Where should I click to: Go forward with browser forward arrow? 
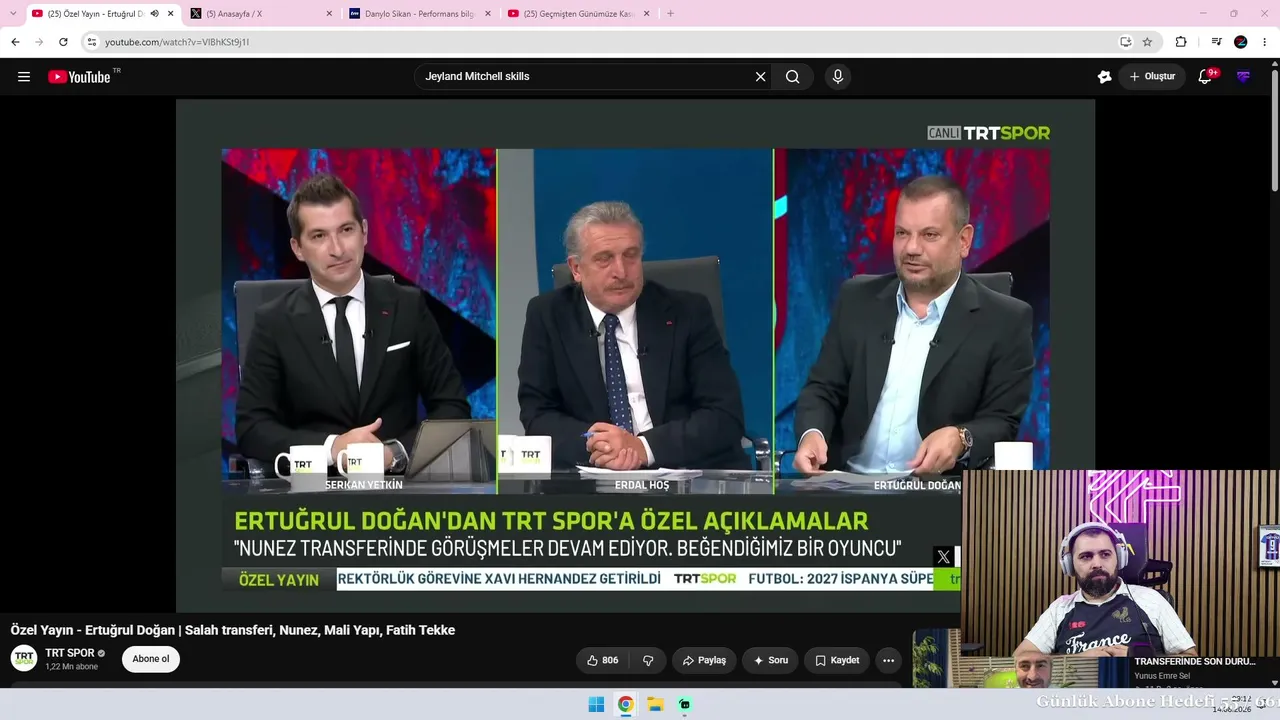(x=39, y=42)
